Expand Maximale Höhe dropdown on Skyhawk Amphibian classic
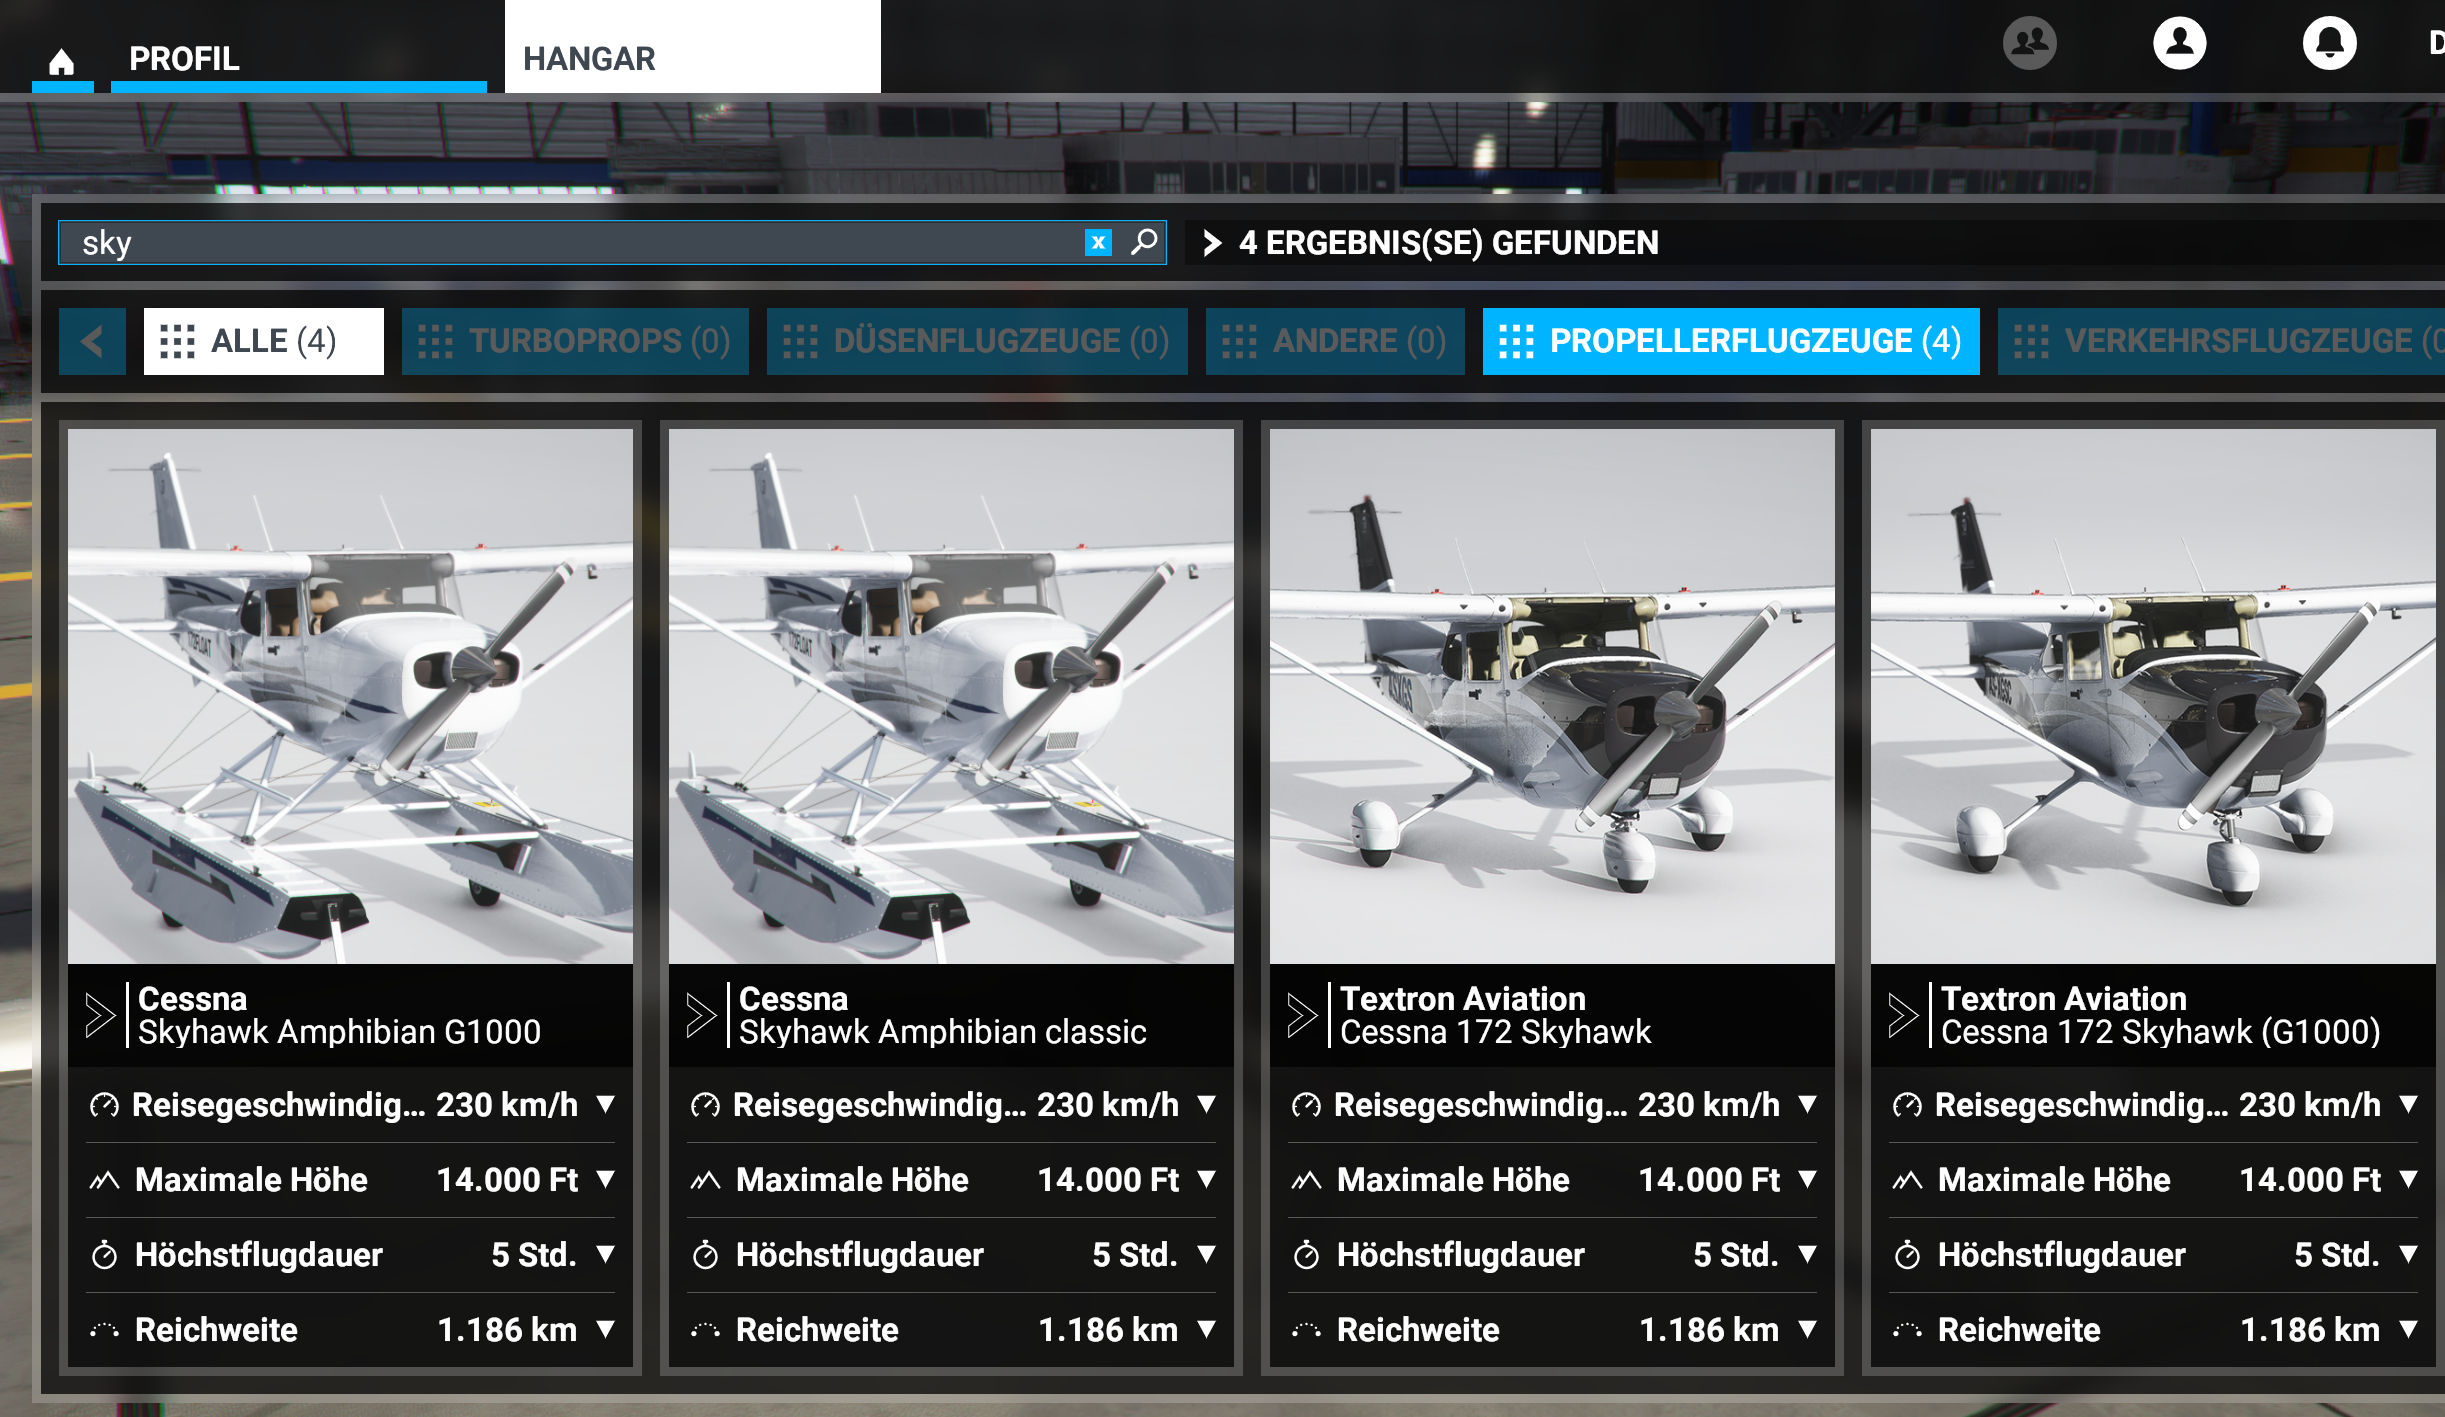 tap(1206, 1179)
